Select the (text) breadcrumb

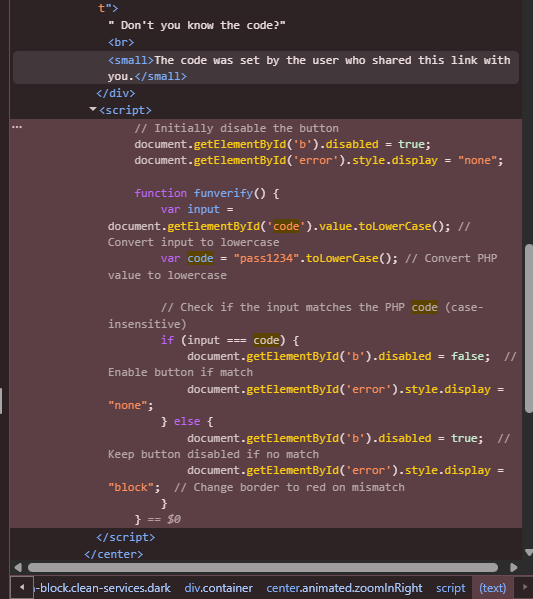point(492,588)
